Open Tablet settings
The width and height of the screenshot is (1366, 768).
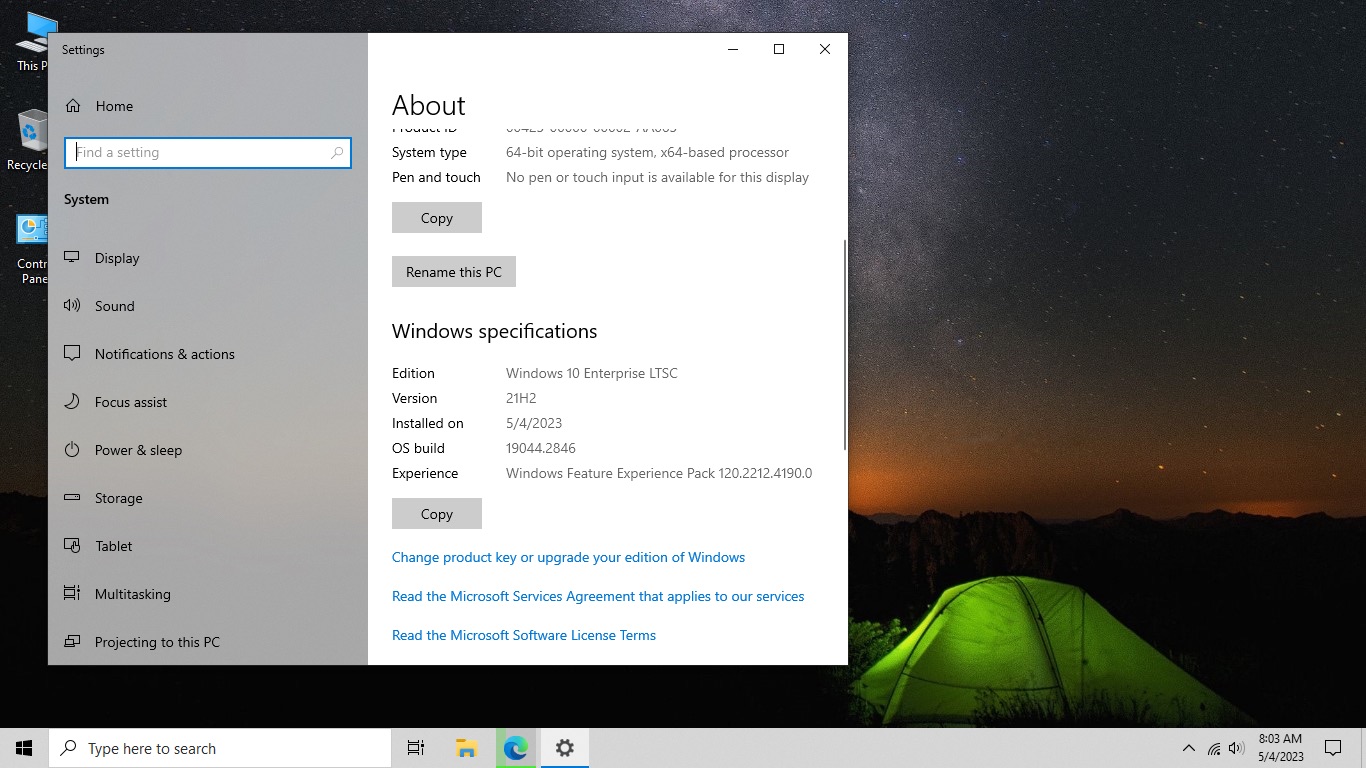(x=208, y=546)
